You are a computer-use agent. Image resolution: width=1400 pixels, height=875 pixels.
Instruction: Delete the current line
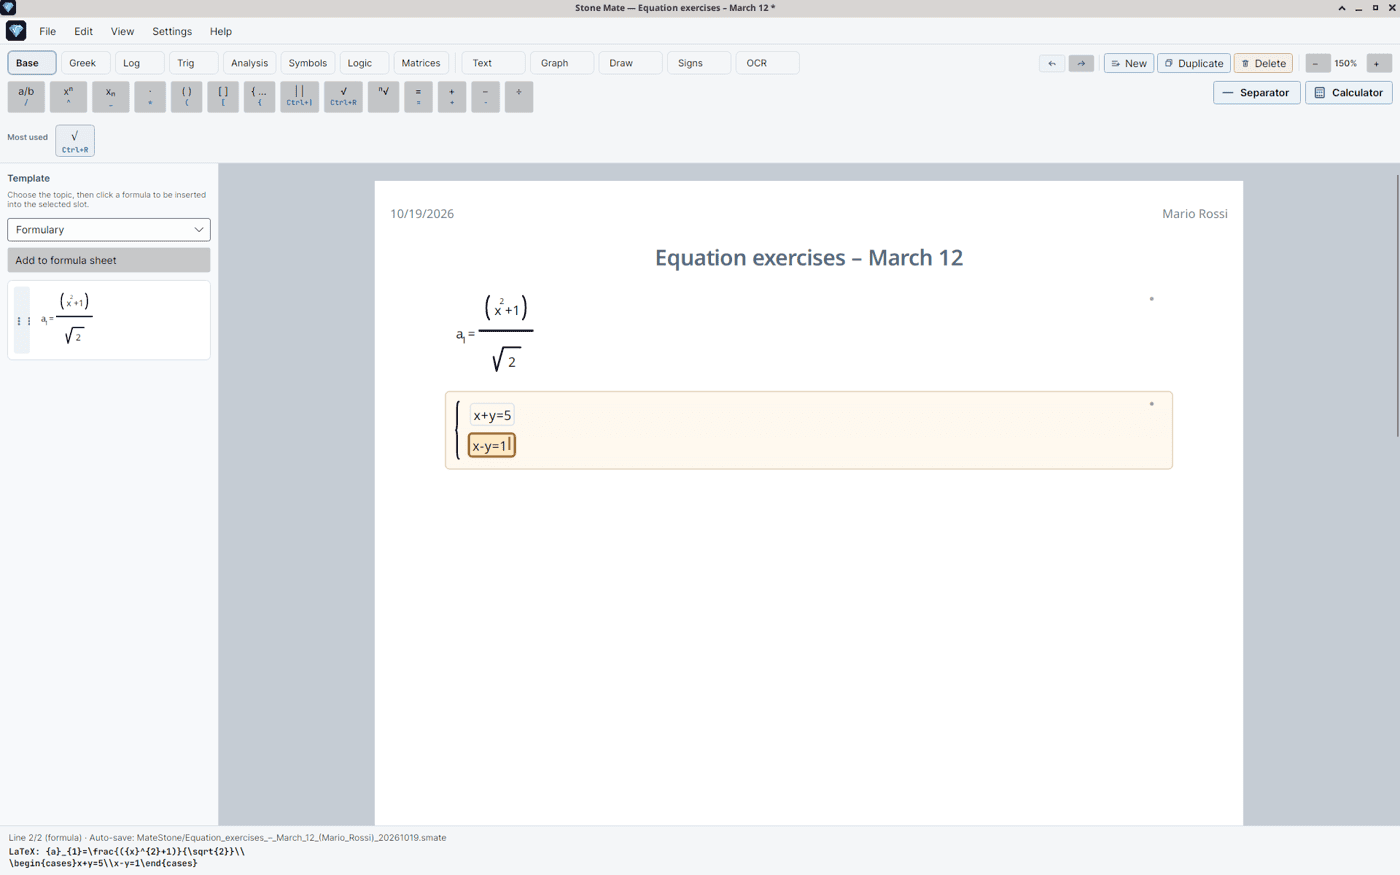click(1263, 63)
